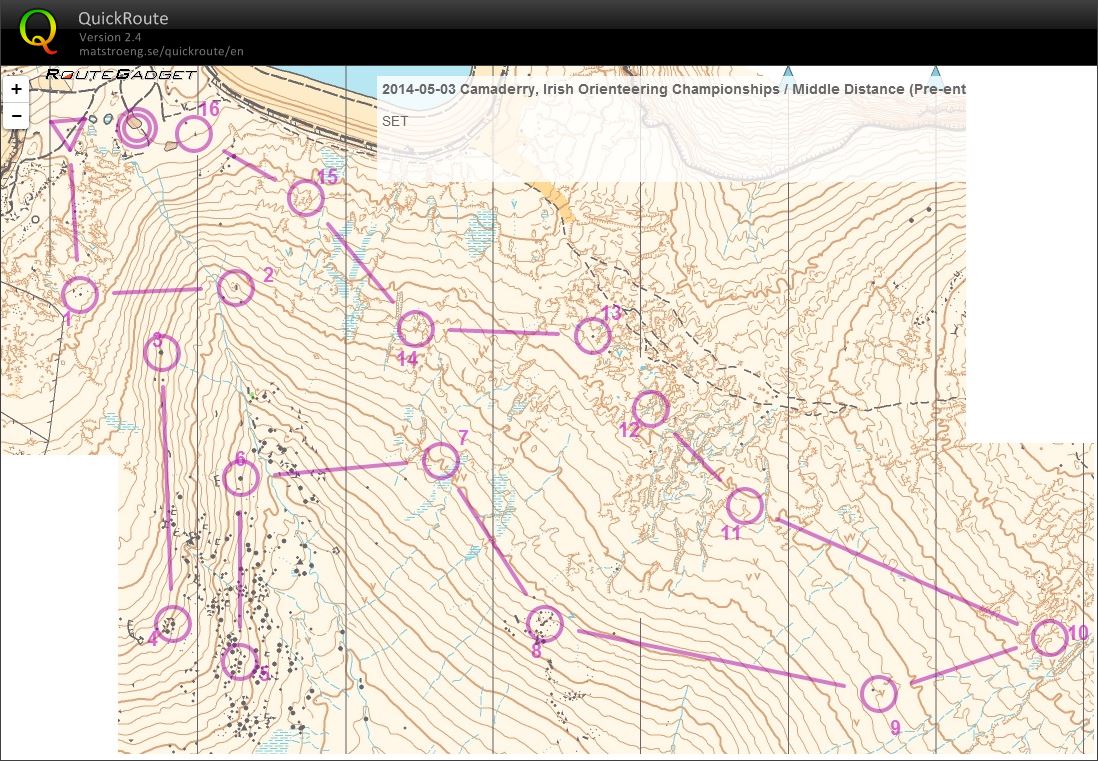The image size is (1098, 761).
Task: Select control circle 16
Action: click(x=194, y=134)
